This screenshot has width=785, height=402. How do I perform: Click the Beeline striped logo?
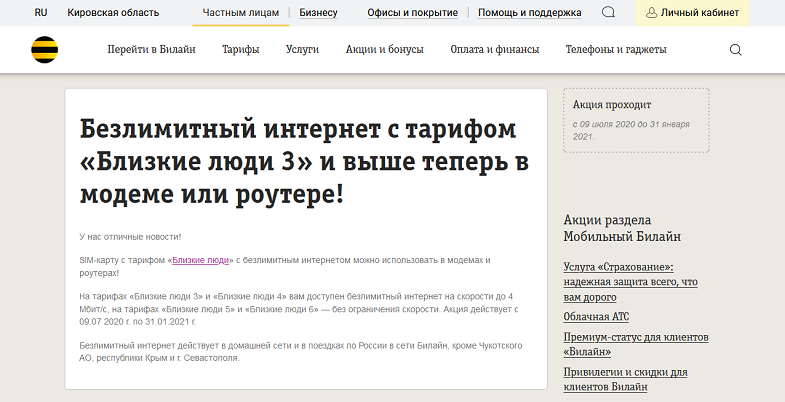45,50
